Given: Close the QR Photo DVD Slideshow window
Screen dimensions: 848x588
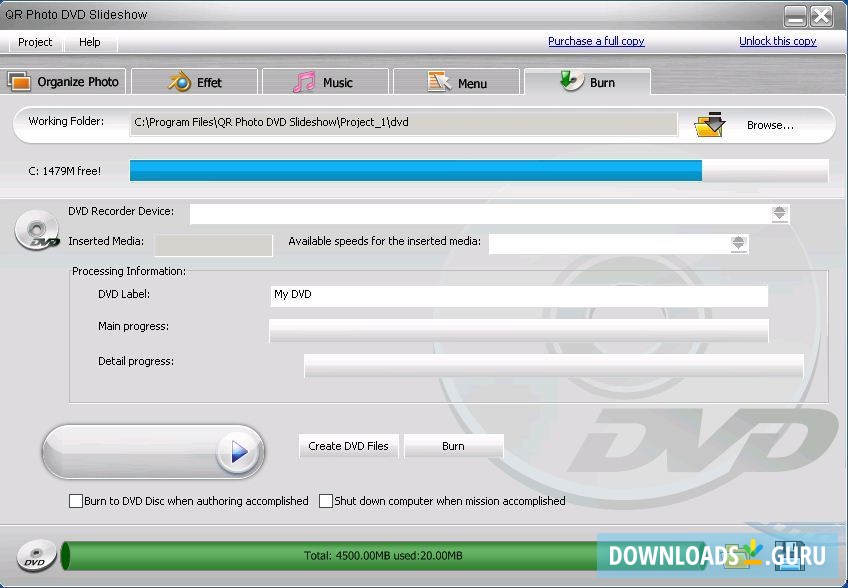Looking at the screenshot, I should pos(822,16).
